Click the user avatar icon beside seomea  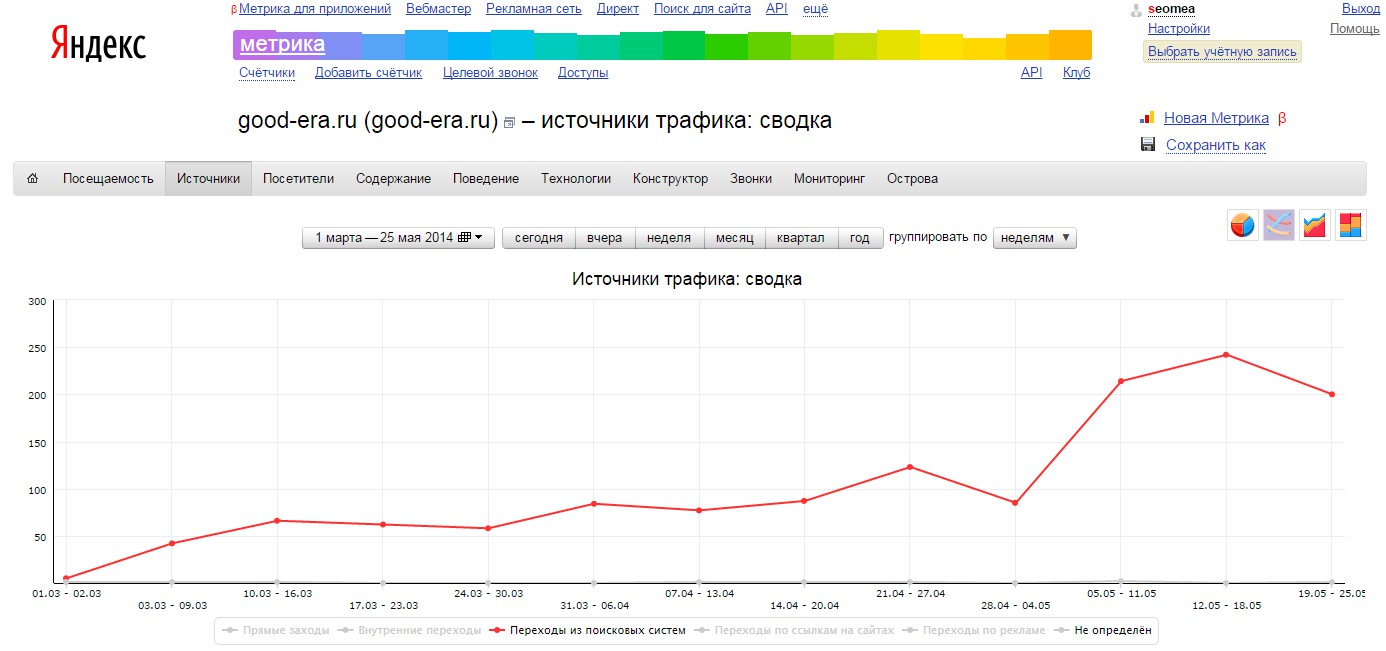pyautogui.click(x=1136, y=10)
